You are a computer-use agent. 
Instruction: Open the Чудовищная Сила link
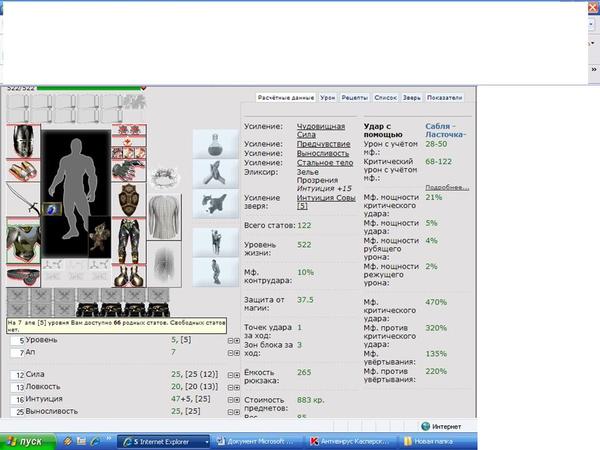click(x=321, y=130)
